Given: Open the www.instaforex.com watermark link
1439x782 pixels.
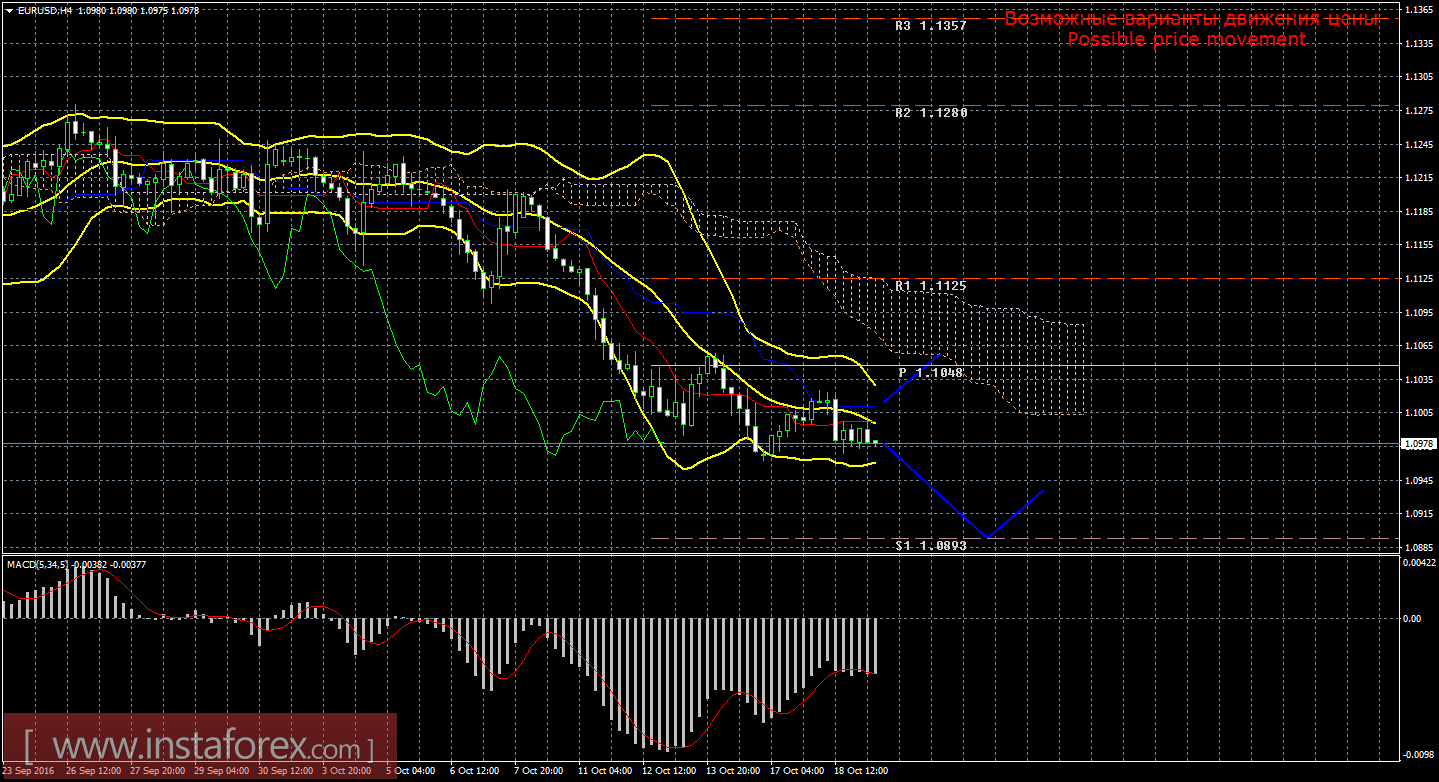Looking at the screenshot, I should click(x=200, y=747).
